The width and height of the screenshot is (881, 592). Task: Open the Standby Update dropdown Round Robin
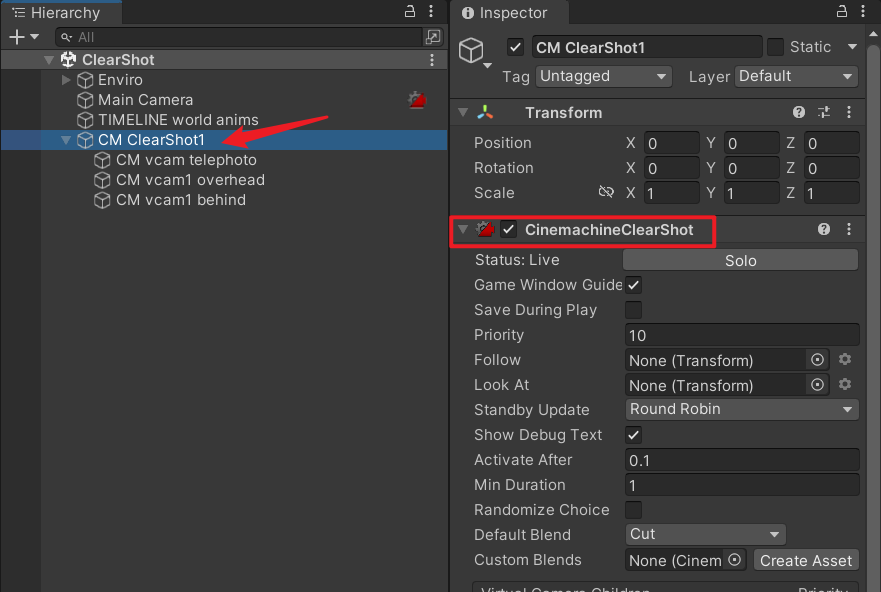(742, 409)
